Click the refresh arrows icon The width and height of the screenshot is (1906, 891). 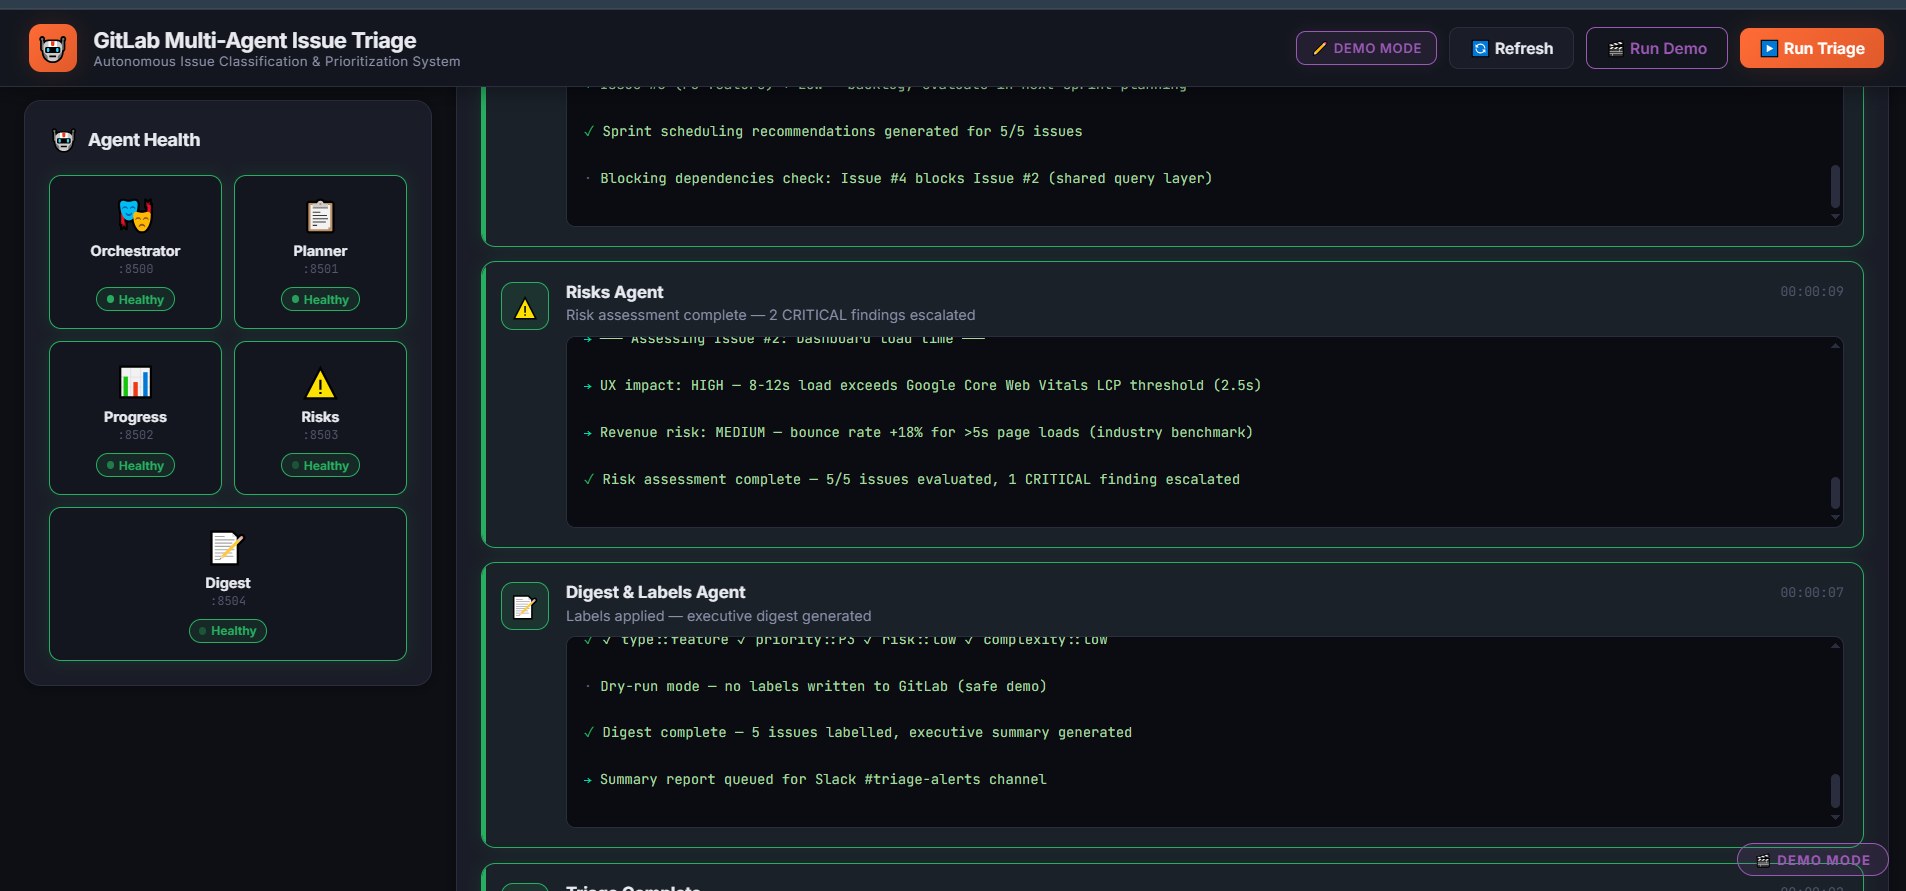(x=1481, y=48)
